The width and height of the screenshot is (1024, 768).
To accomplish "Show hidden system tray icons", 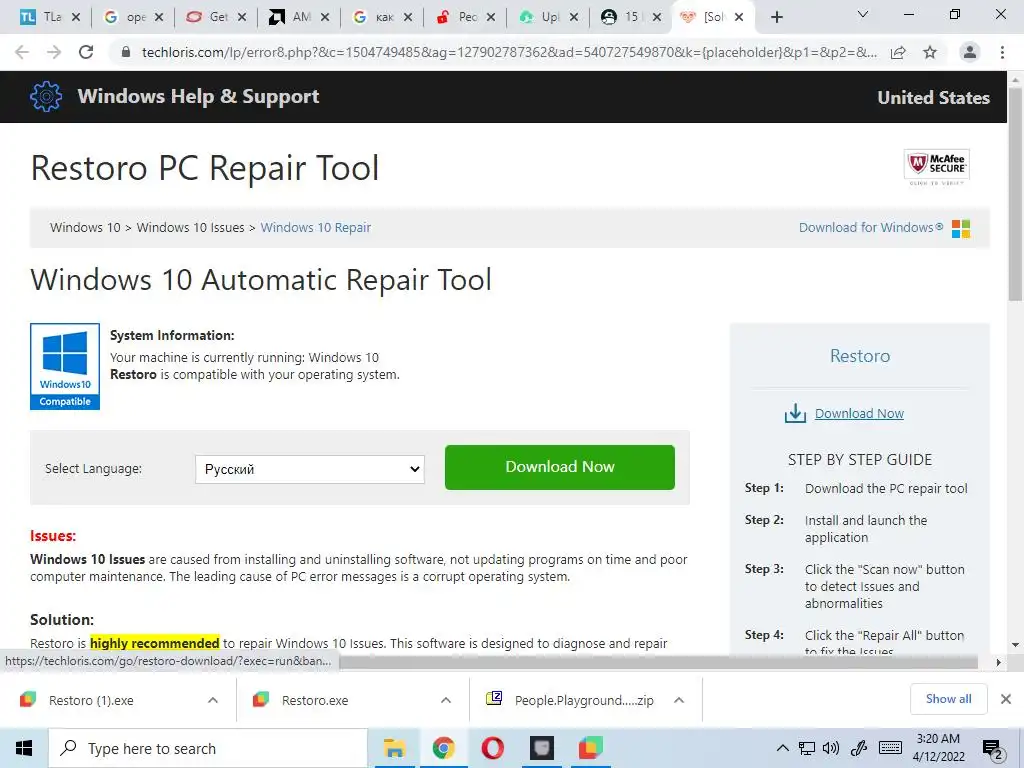I will [x=782, y=748].
